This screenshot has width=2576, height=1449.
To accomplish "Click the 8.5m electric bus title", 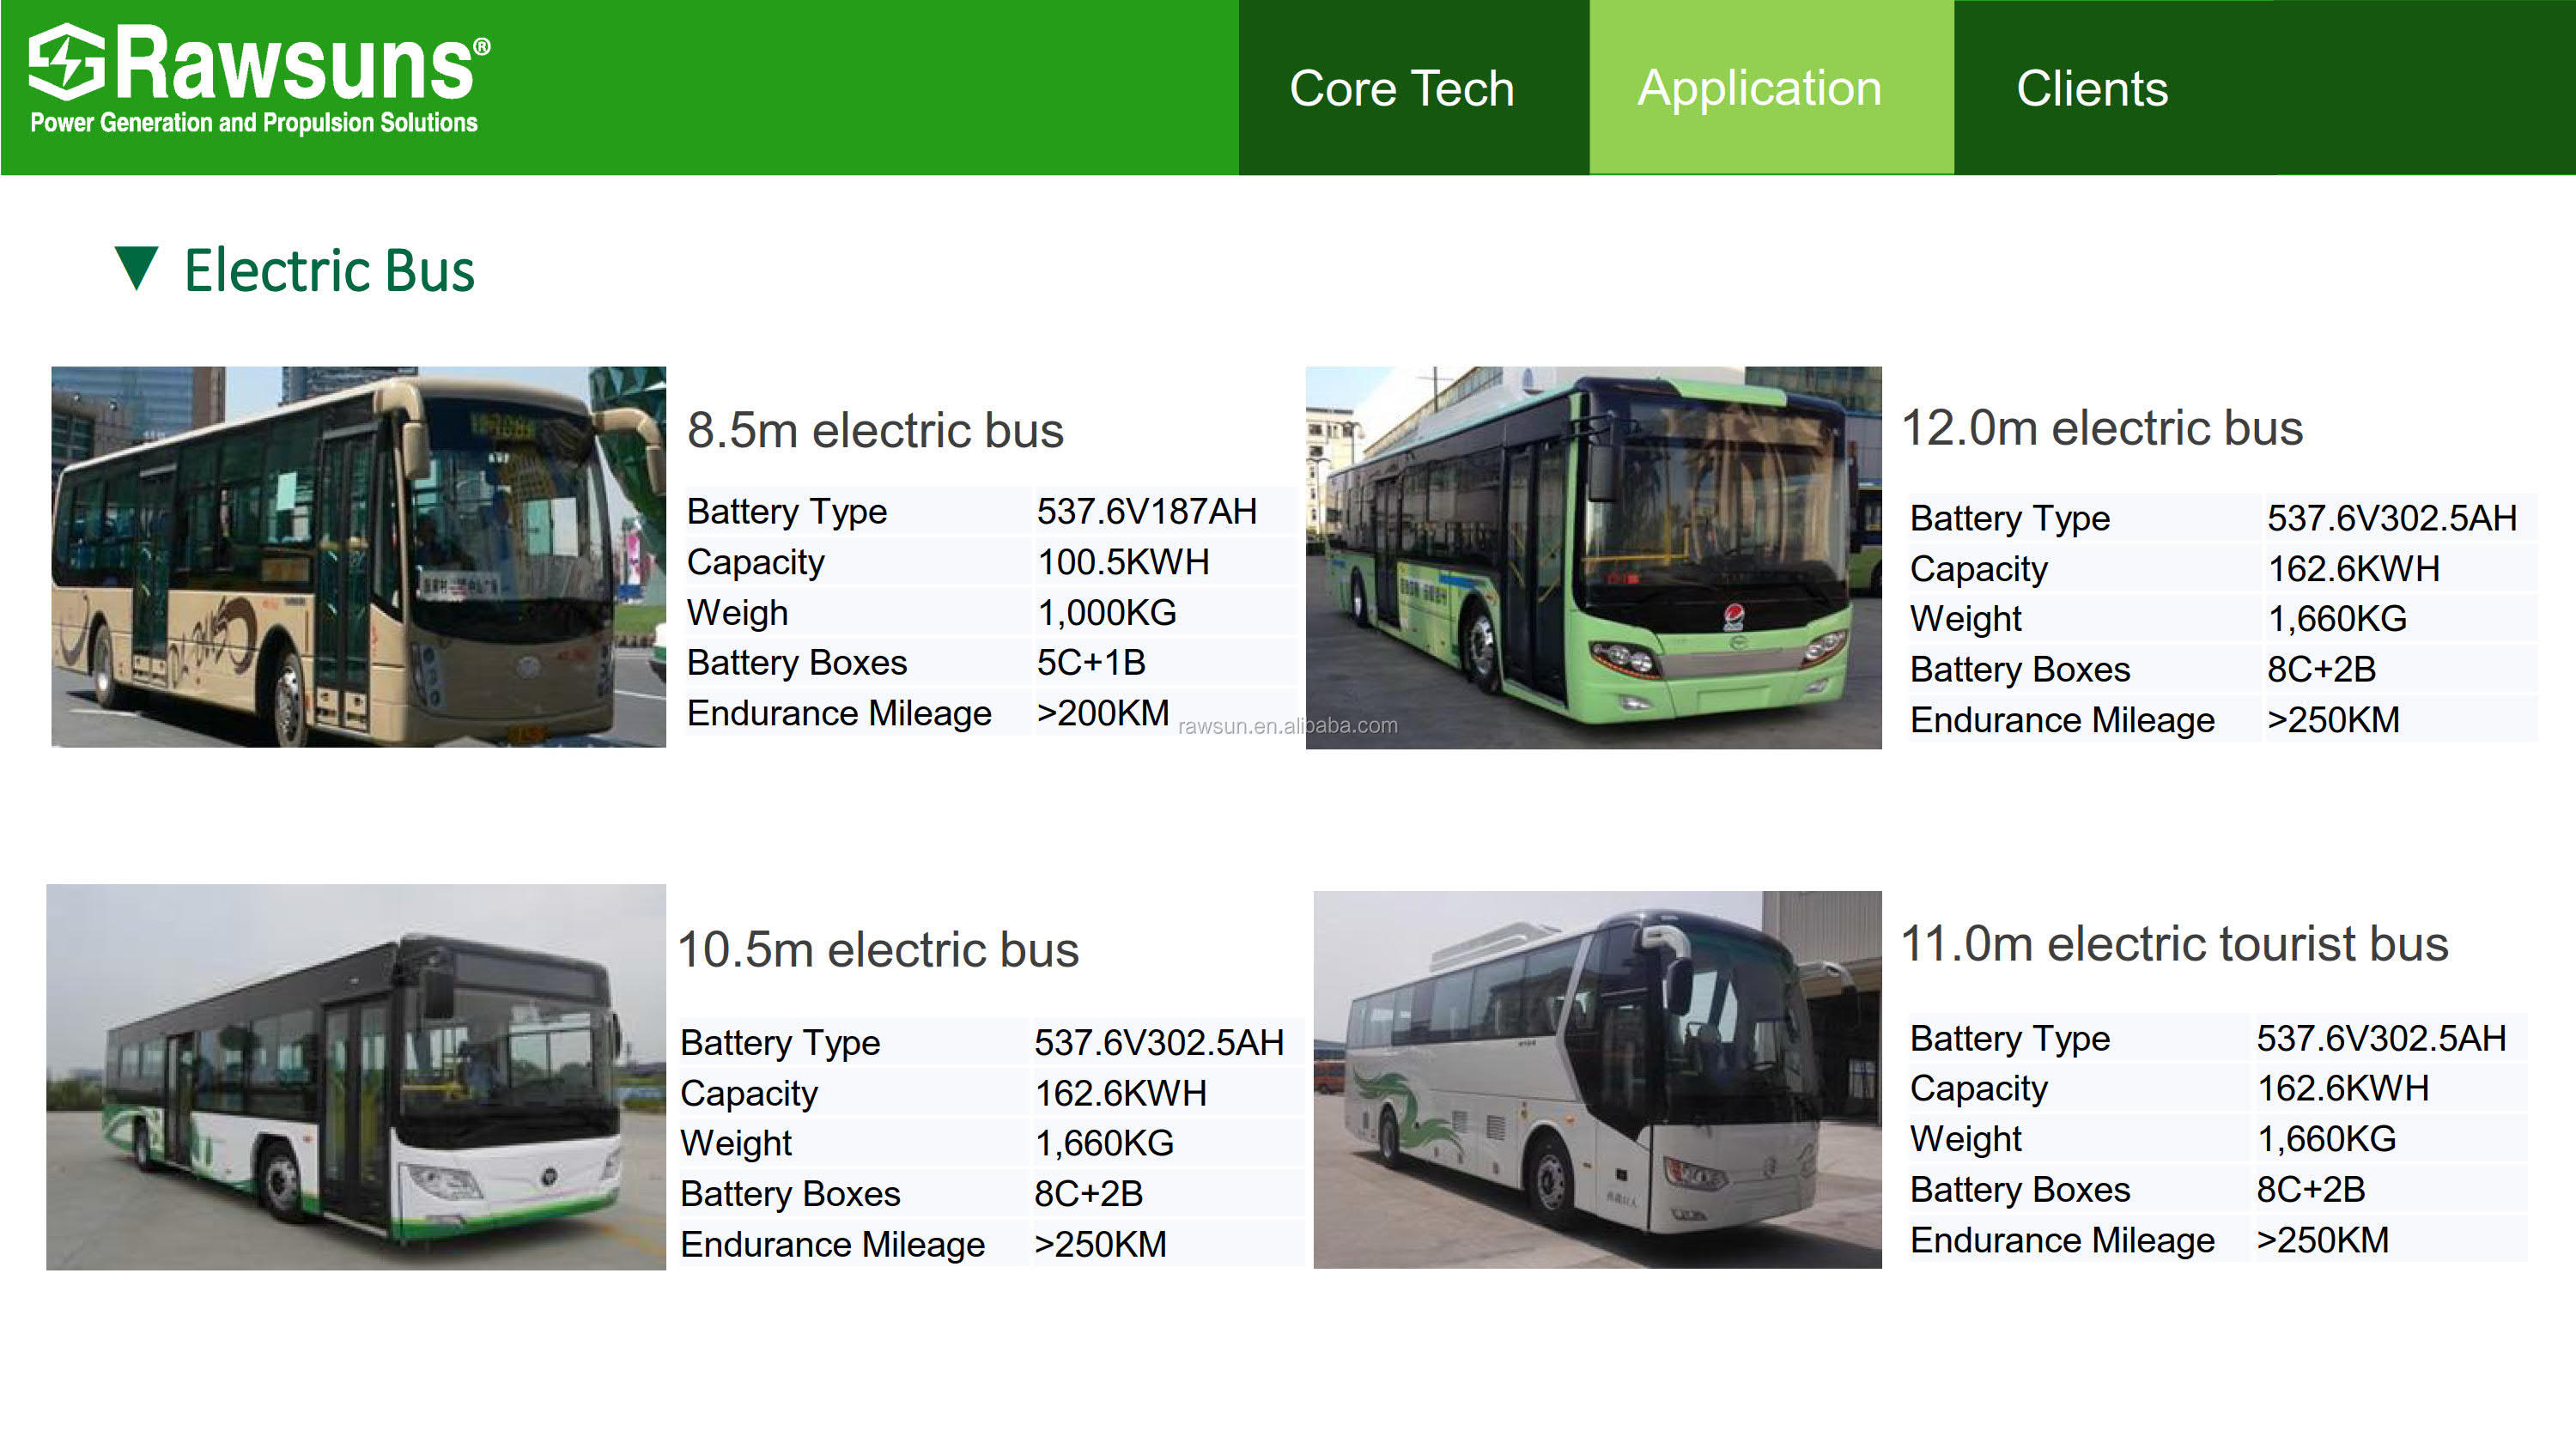I will 875,430.
